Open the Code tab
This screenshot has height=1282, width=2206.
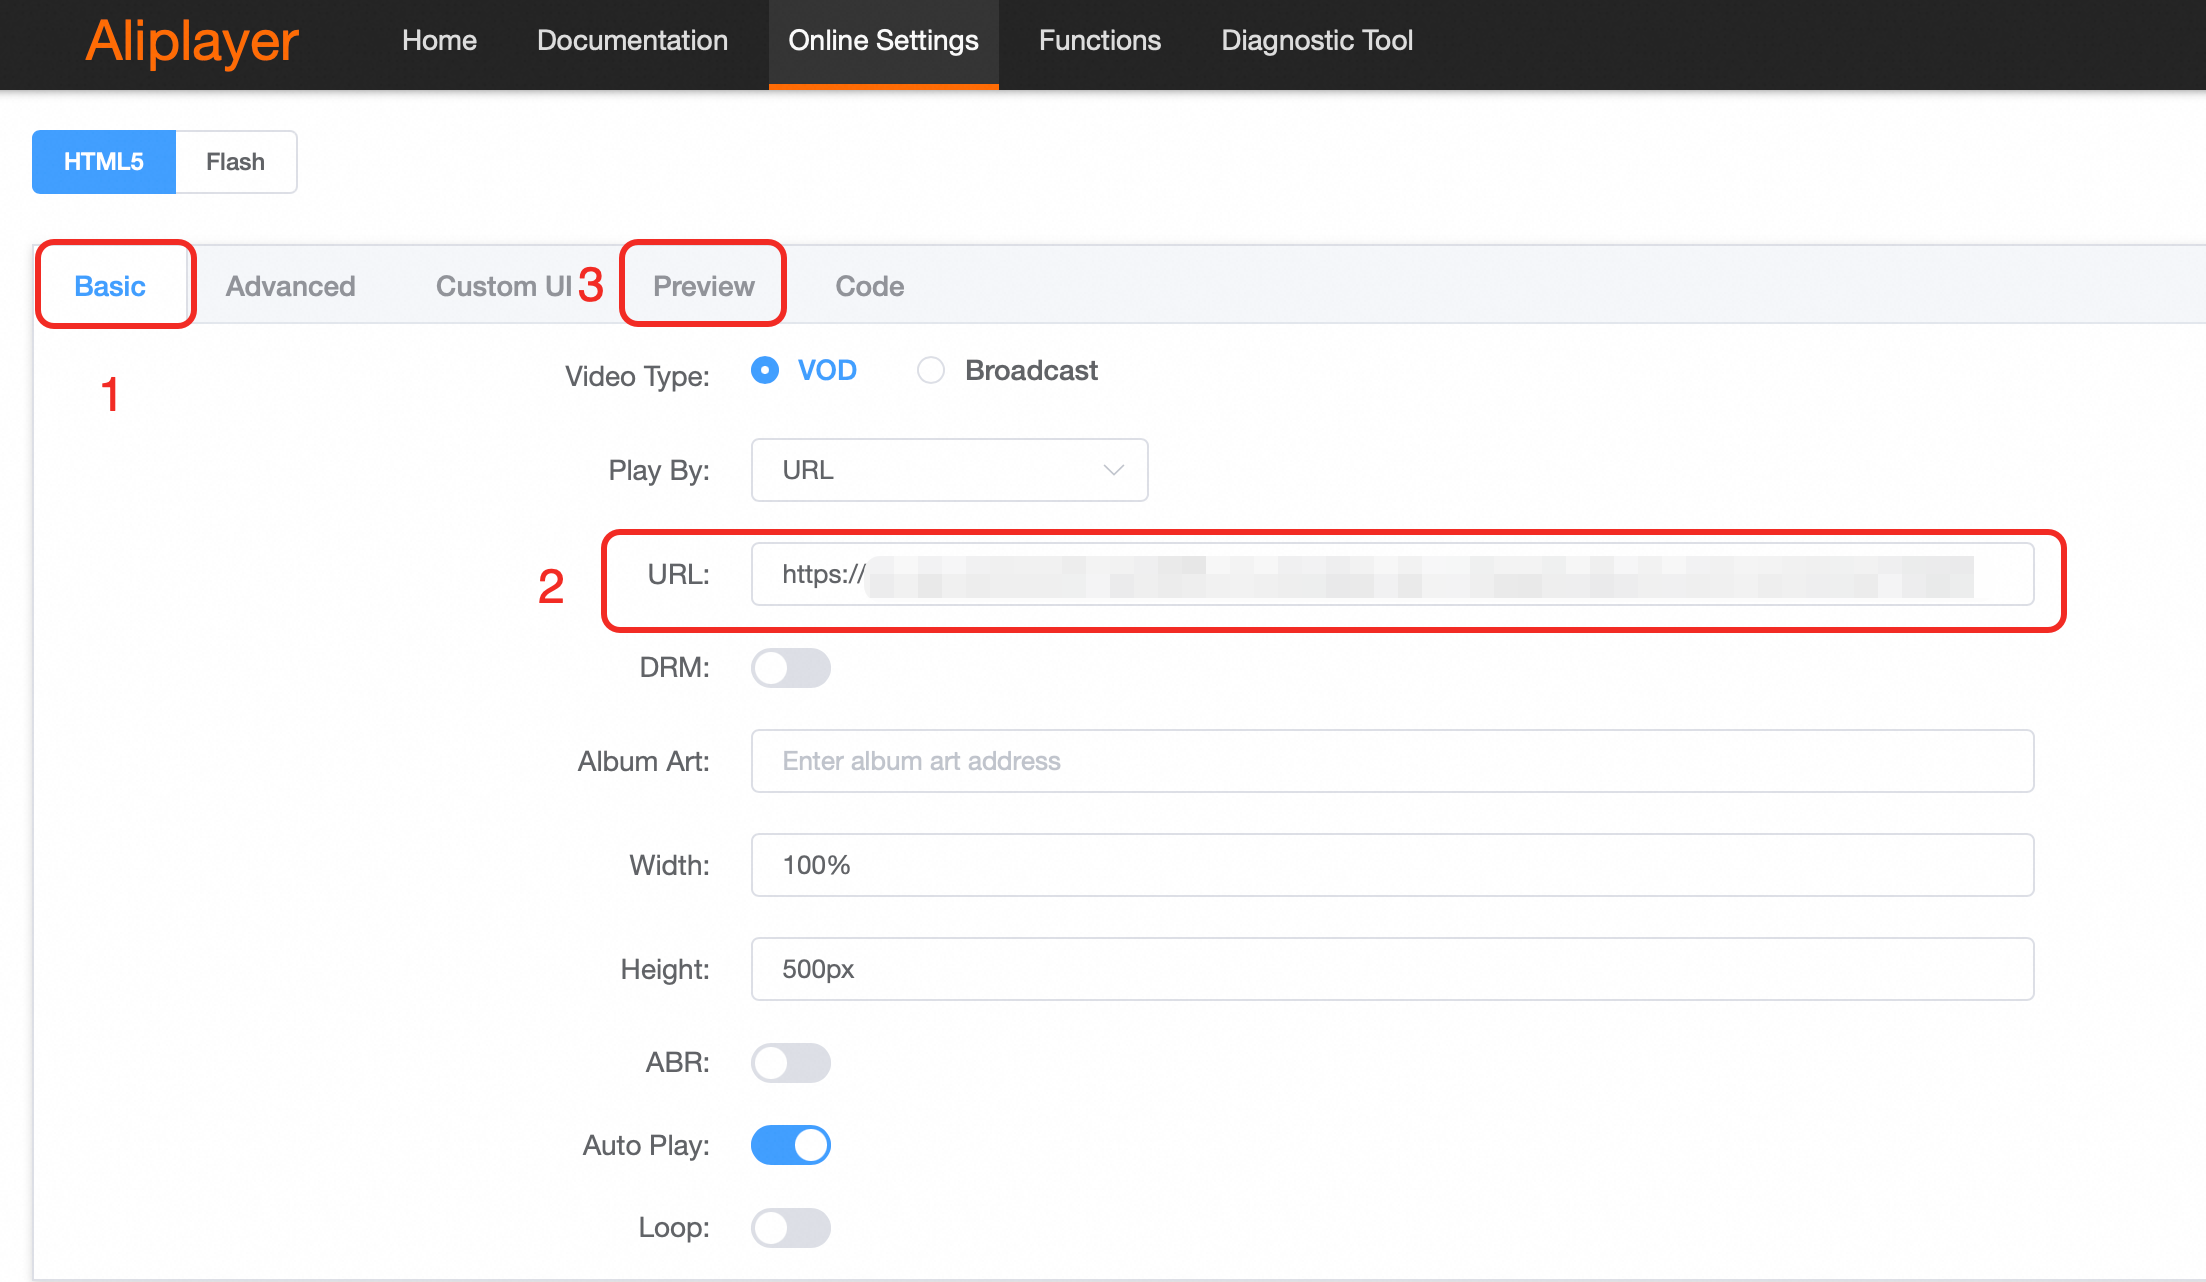869,286
